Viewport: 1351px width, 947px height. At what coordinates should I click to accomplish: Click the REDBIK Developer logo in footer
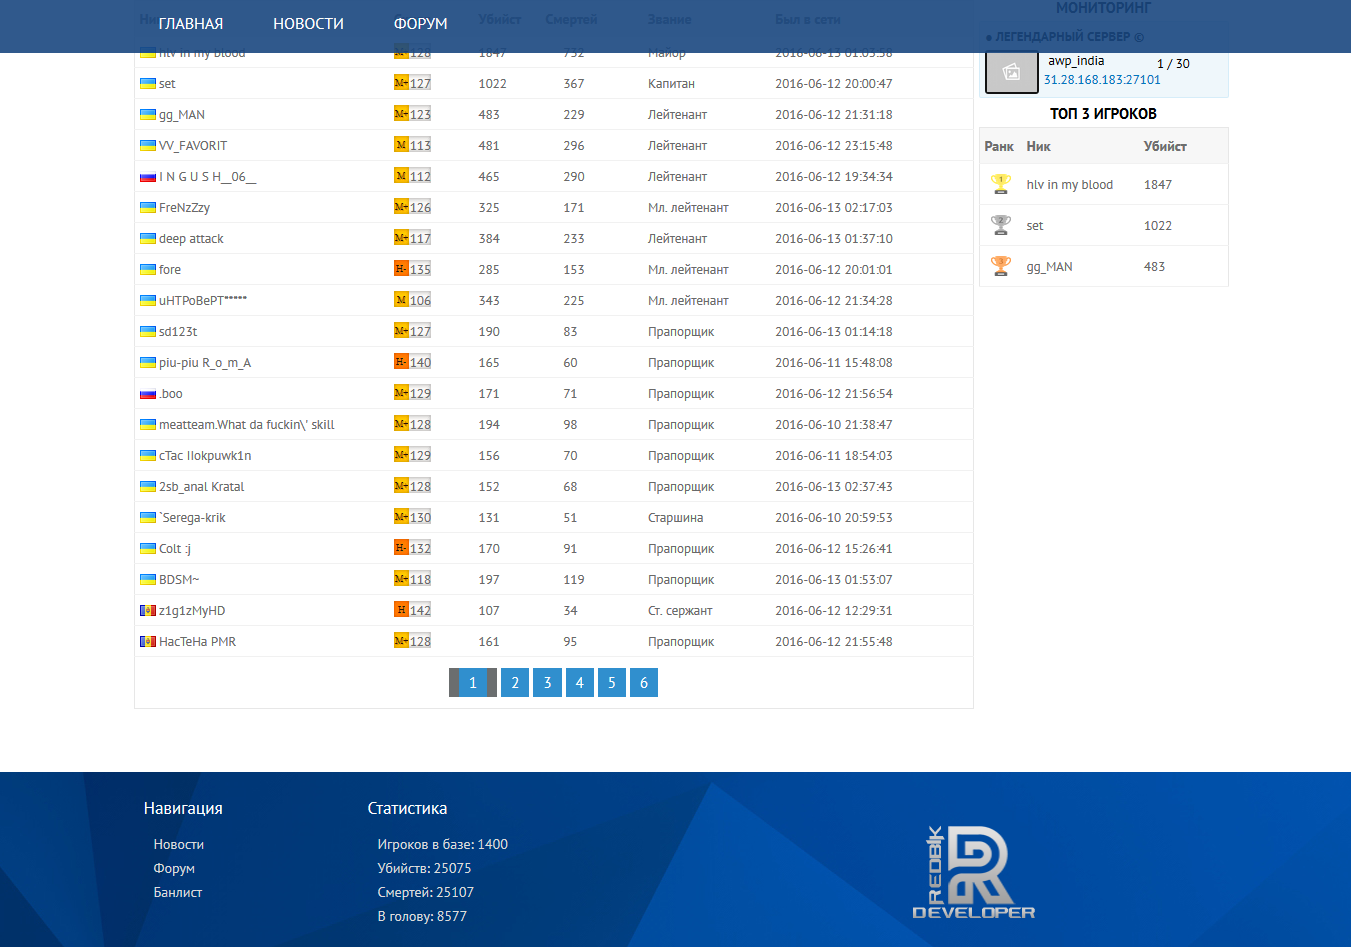pyautogui.click(x=974, y=872)
